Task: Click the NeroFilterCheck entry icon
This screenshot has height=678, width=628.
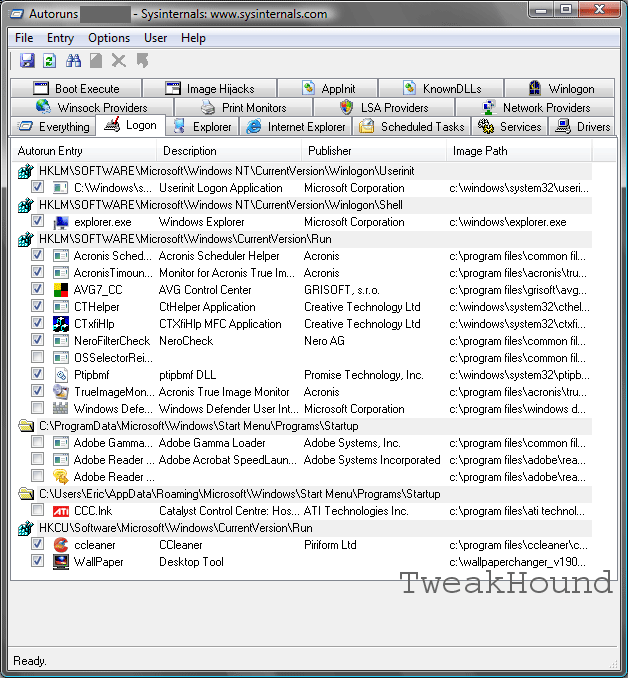Action: [61, 341]
